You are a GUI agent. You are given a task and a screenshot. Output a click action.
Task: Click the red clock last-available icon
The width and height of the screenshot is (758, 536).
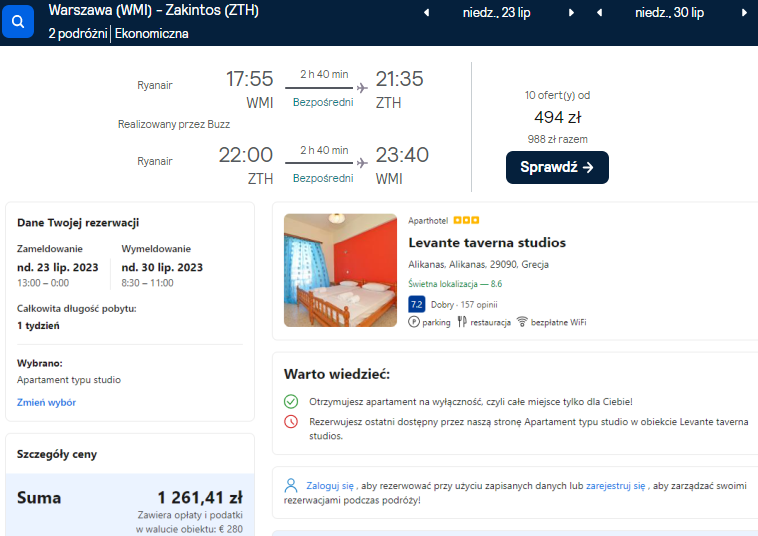[x=291, y=421]
